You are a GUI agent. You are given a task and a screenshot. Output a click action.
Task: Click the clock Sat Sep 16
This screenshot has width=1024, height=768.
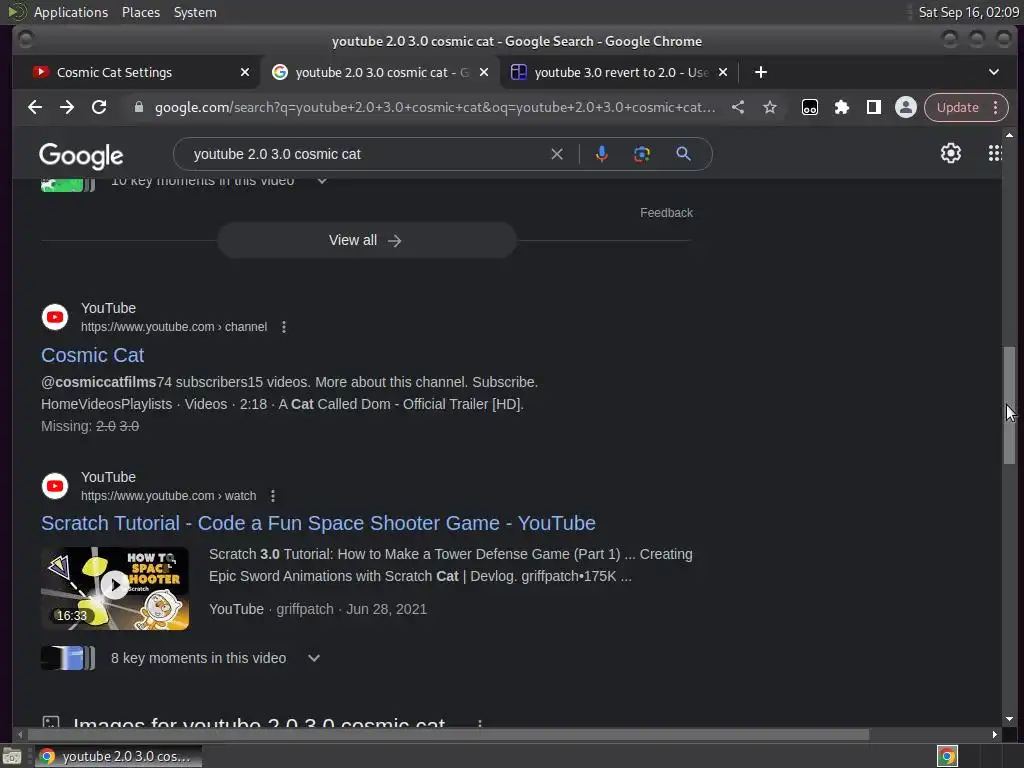[968, 12]
